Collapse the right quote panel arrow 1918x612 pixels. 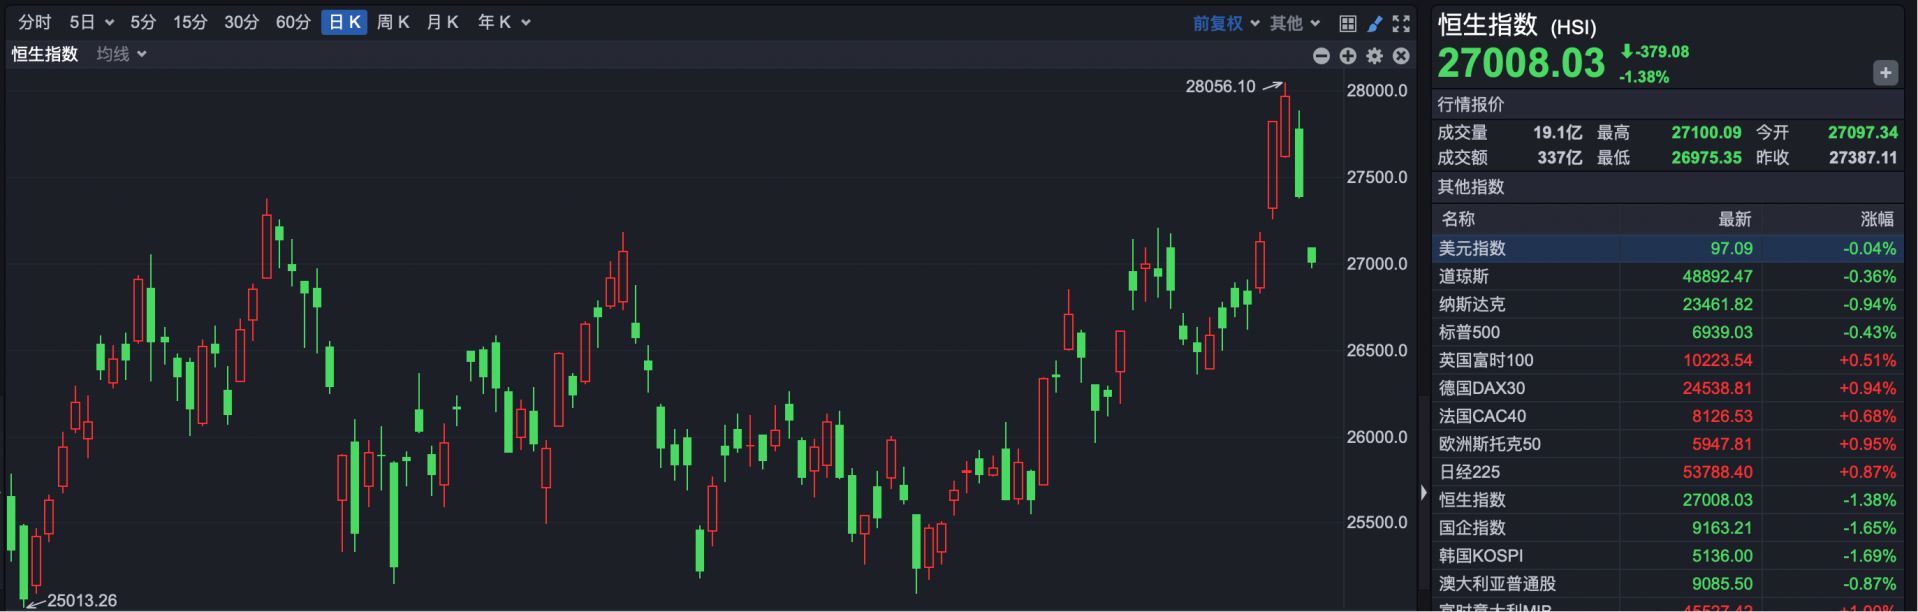(x=1423, y=492)
